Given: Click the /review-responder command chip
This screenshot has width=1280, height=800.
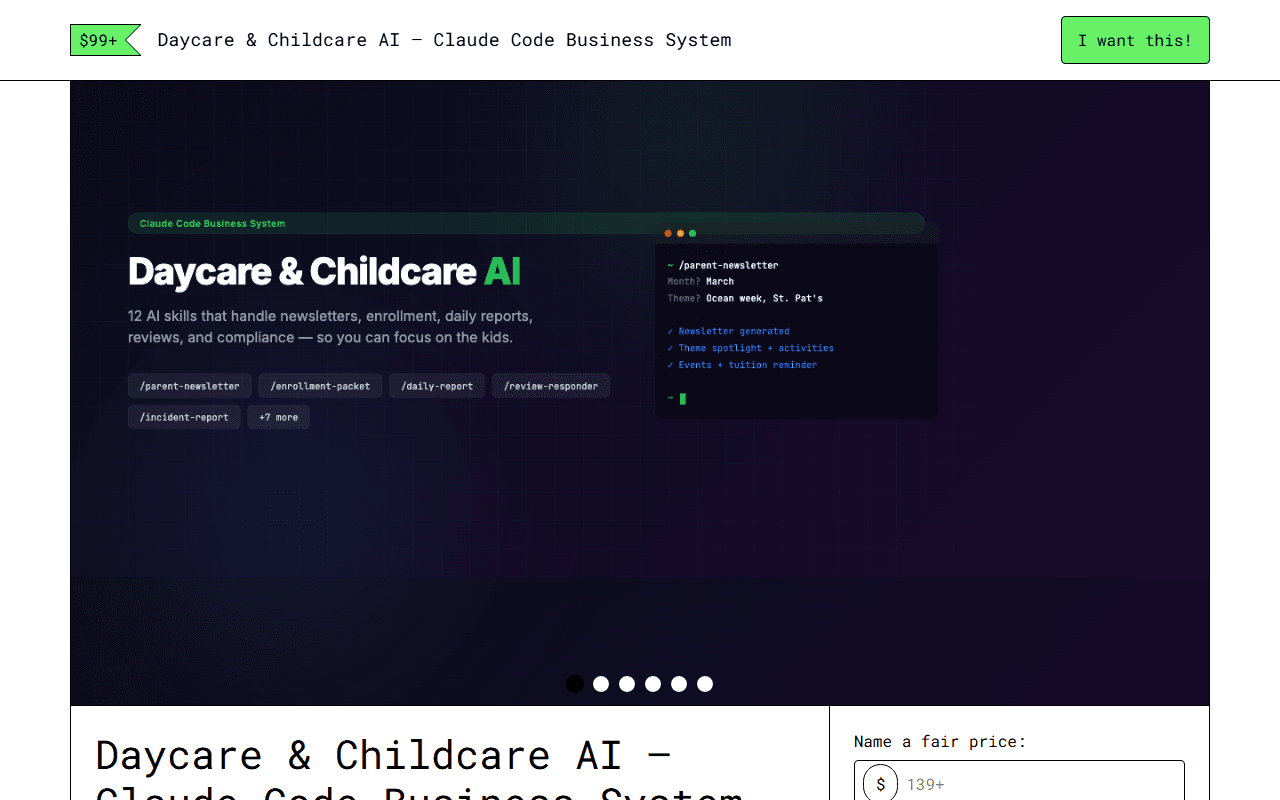Looking at the screenshot, I should (550, 385).
